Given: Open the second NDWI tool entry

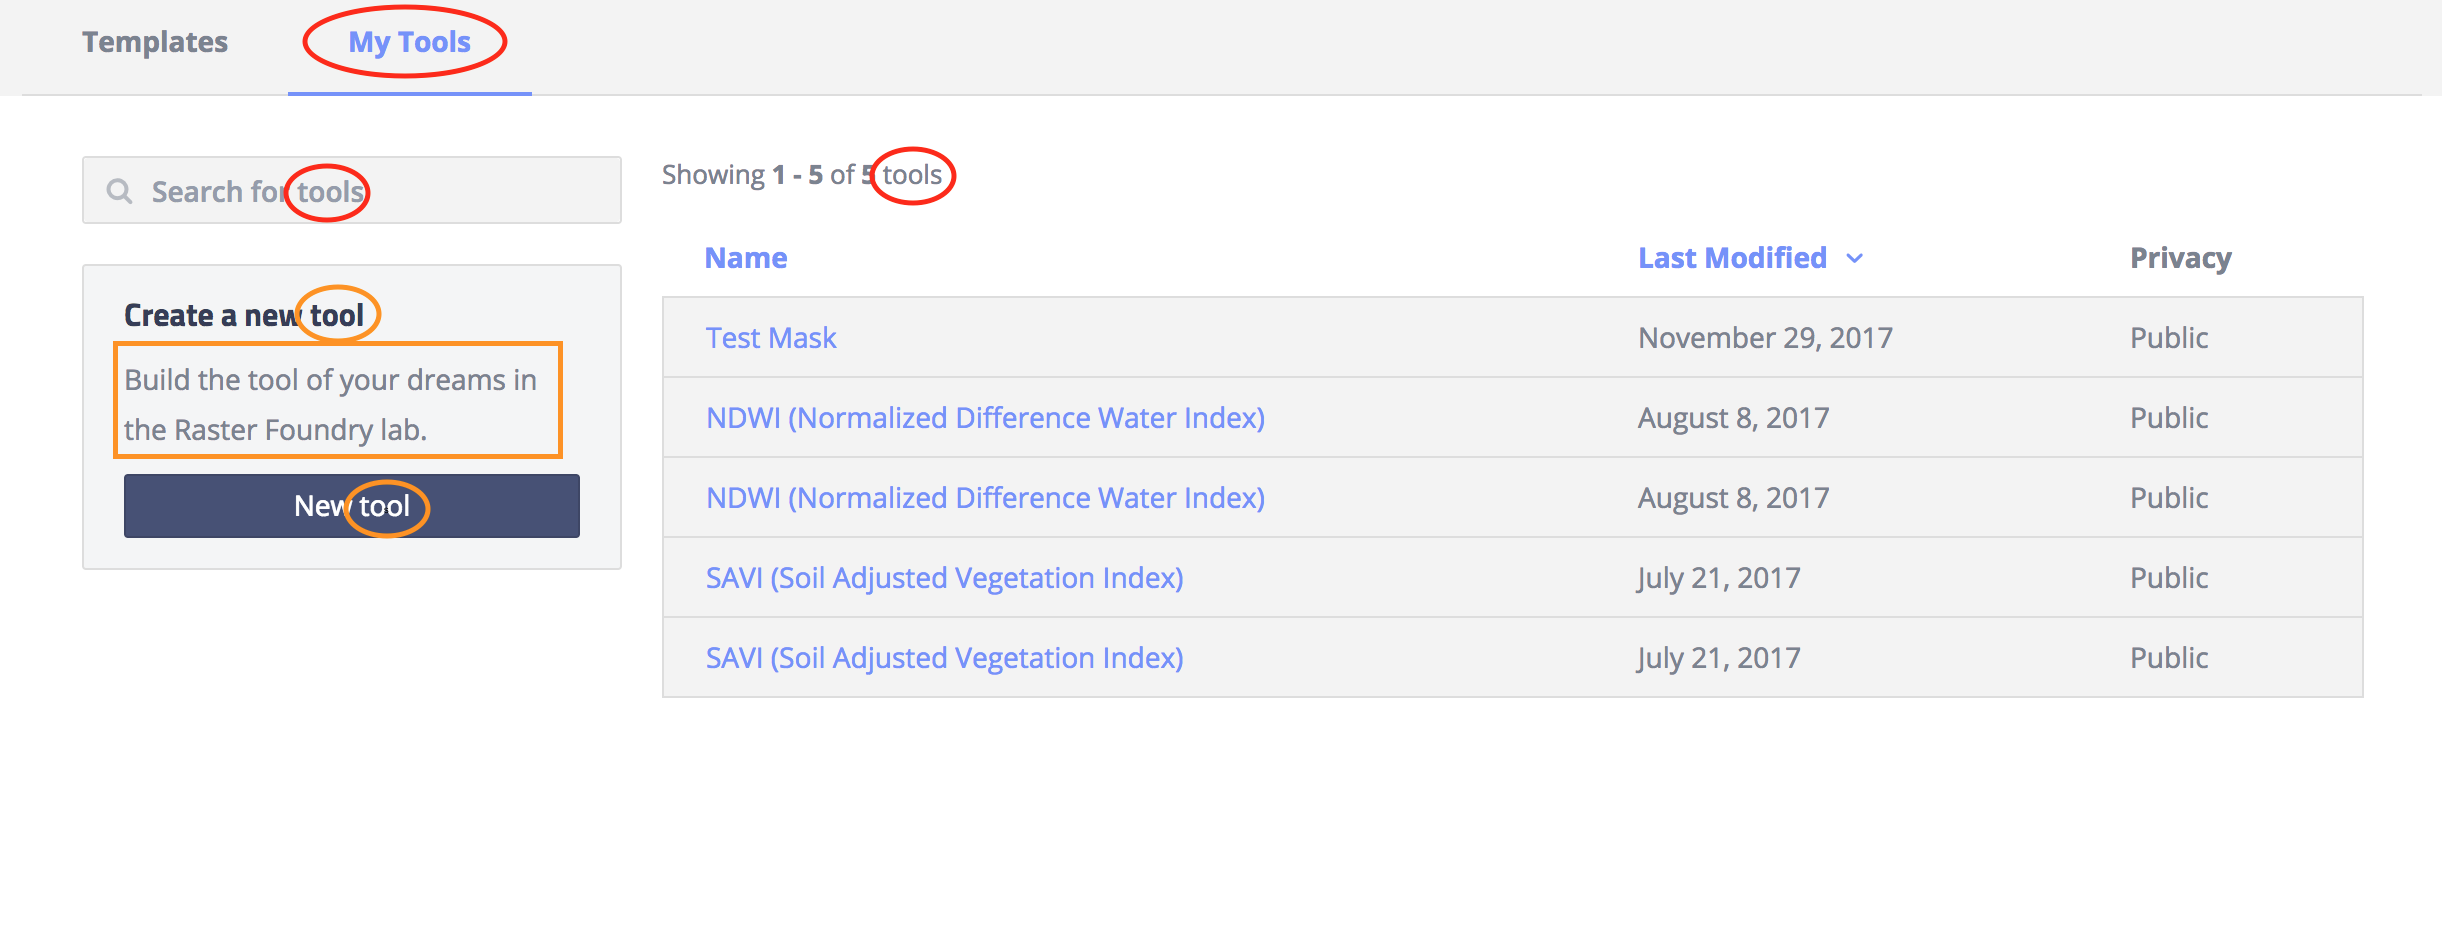Looking at the screenshot, I should pos(983,497).
